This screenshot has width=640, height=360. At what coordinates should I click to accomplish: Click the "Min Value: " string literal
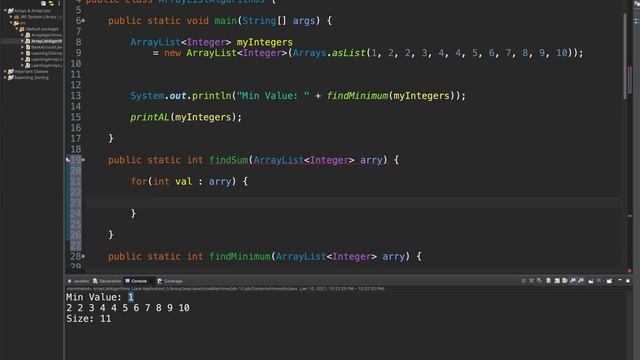pos(273,96)
